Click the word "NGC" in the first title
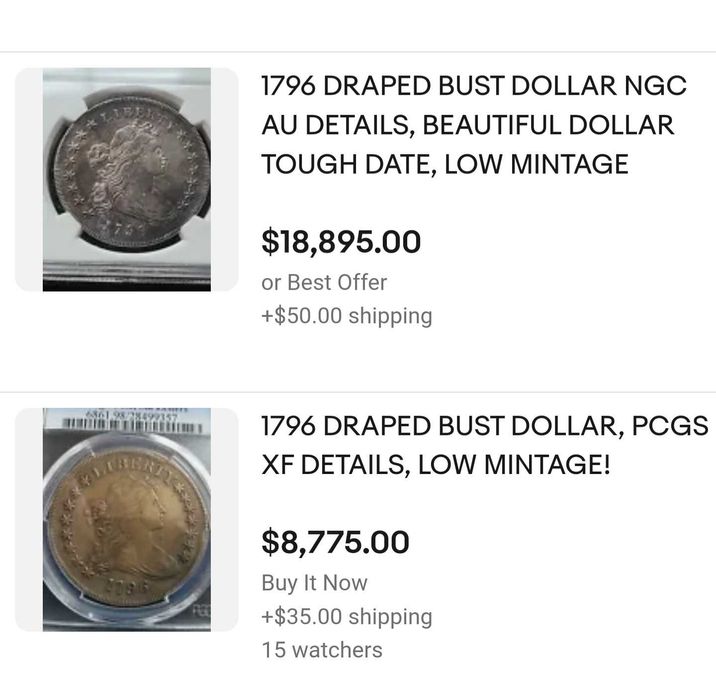This screenshot has height=700, width=716. pos(653,86)
